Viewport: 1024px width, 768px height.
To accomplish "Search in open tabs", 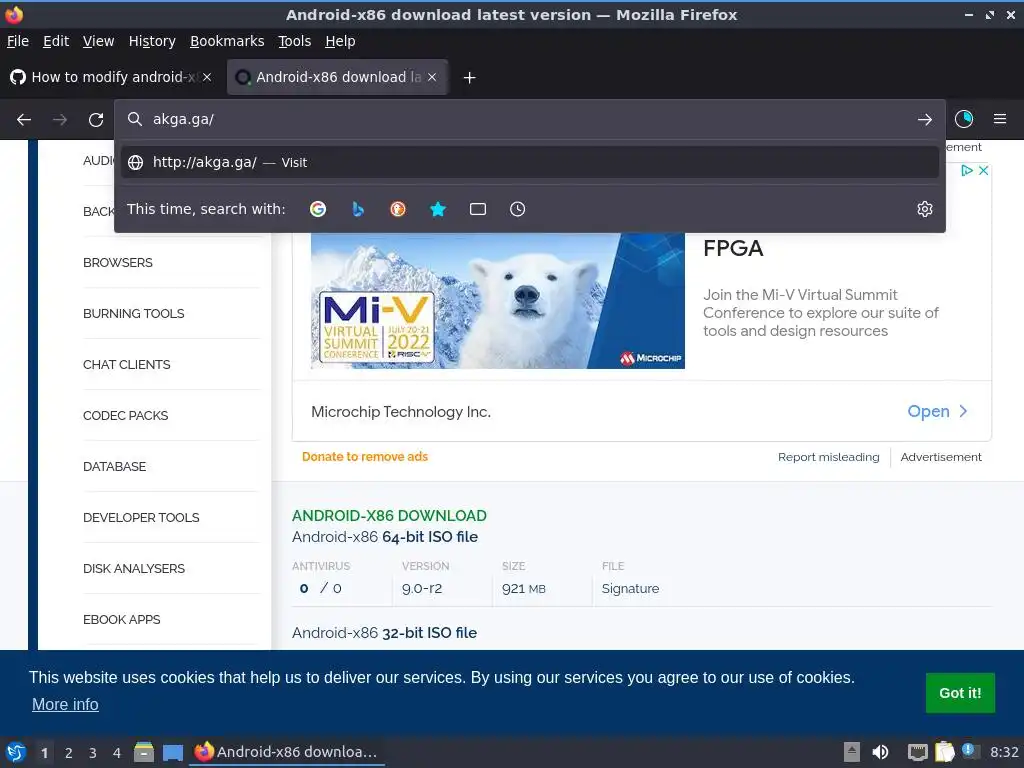I will pyautogui.click(x=478, y=209).
